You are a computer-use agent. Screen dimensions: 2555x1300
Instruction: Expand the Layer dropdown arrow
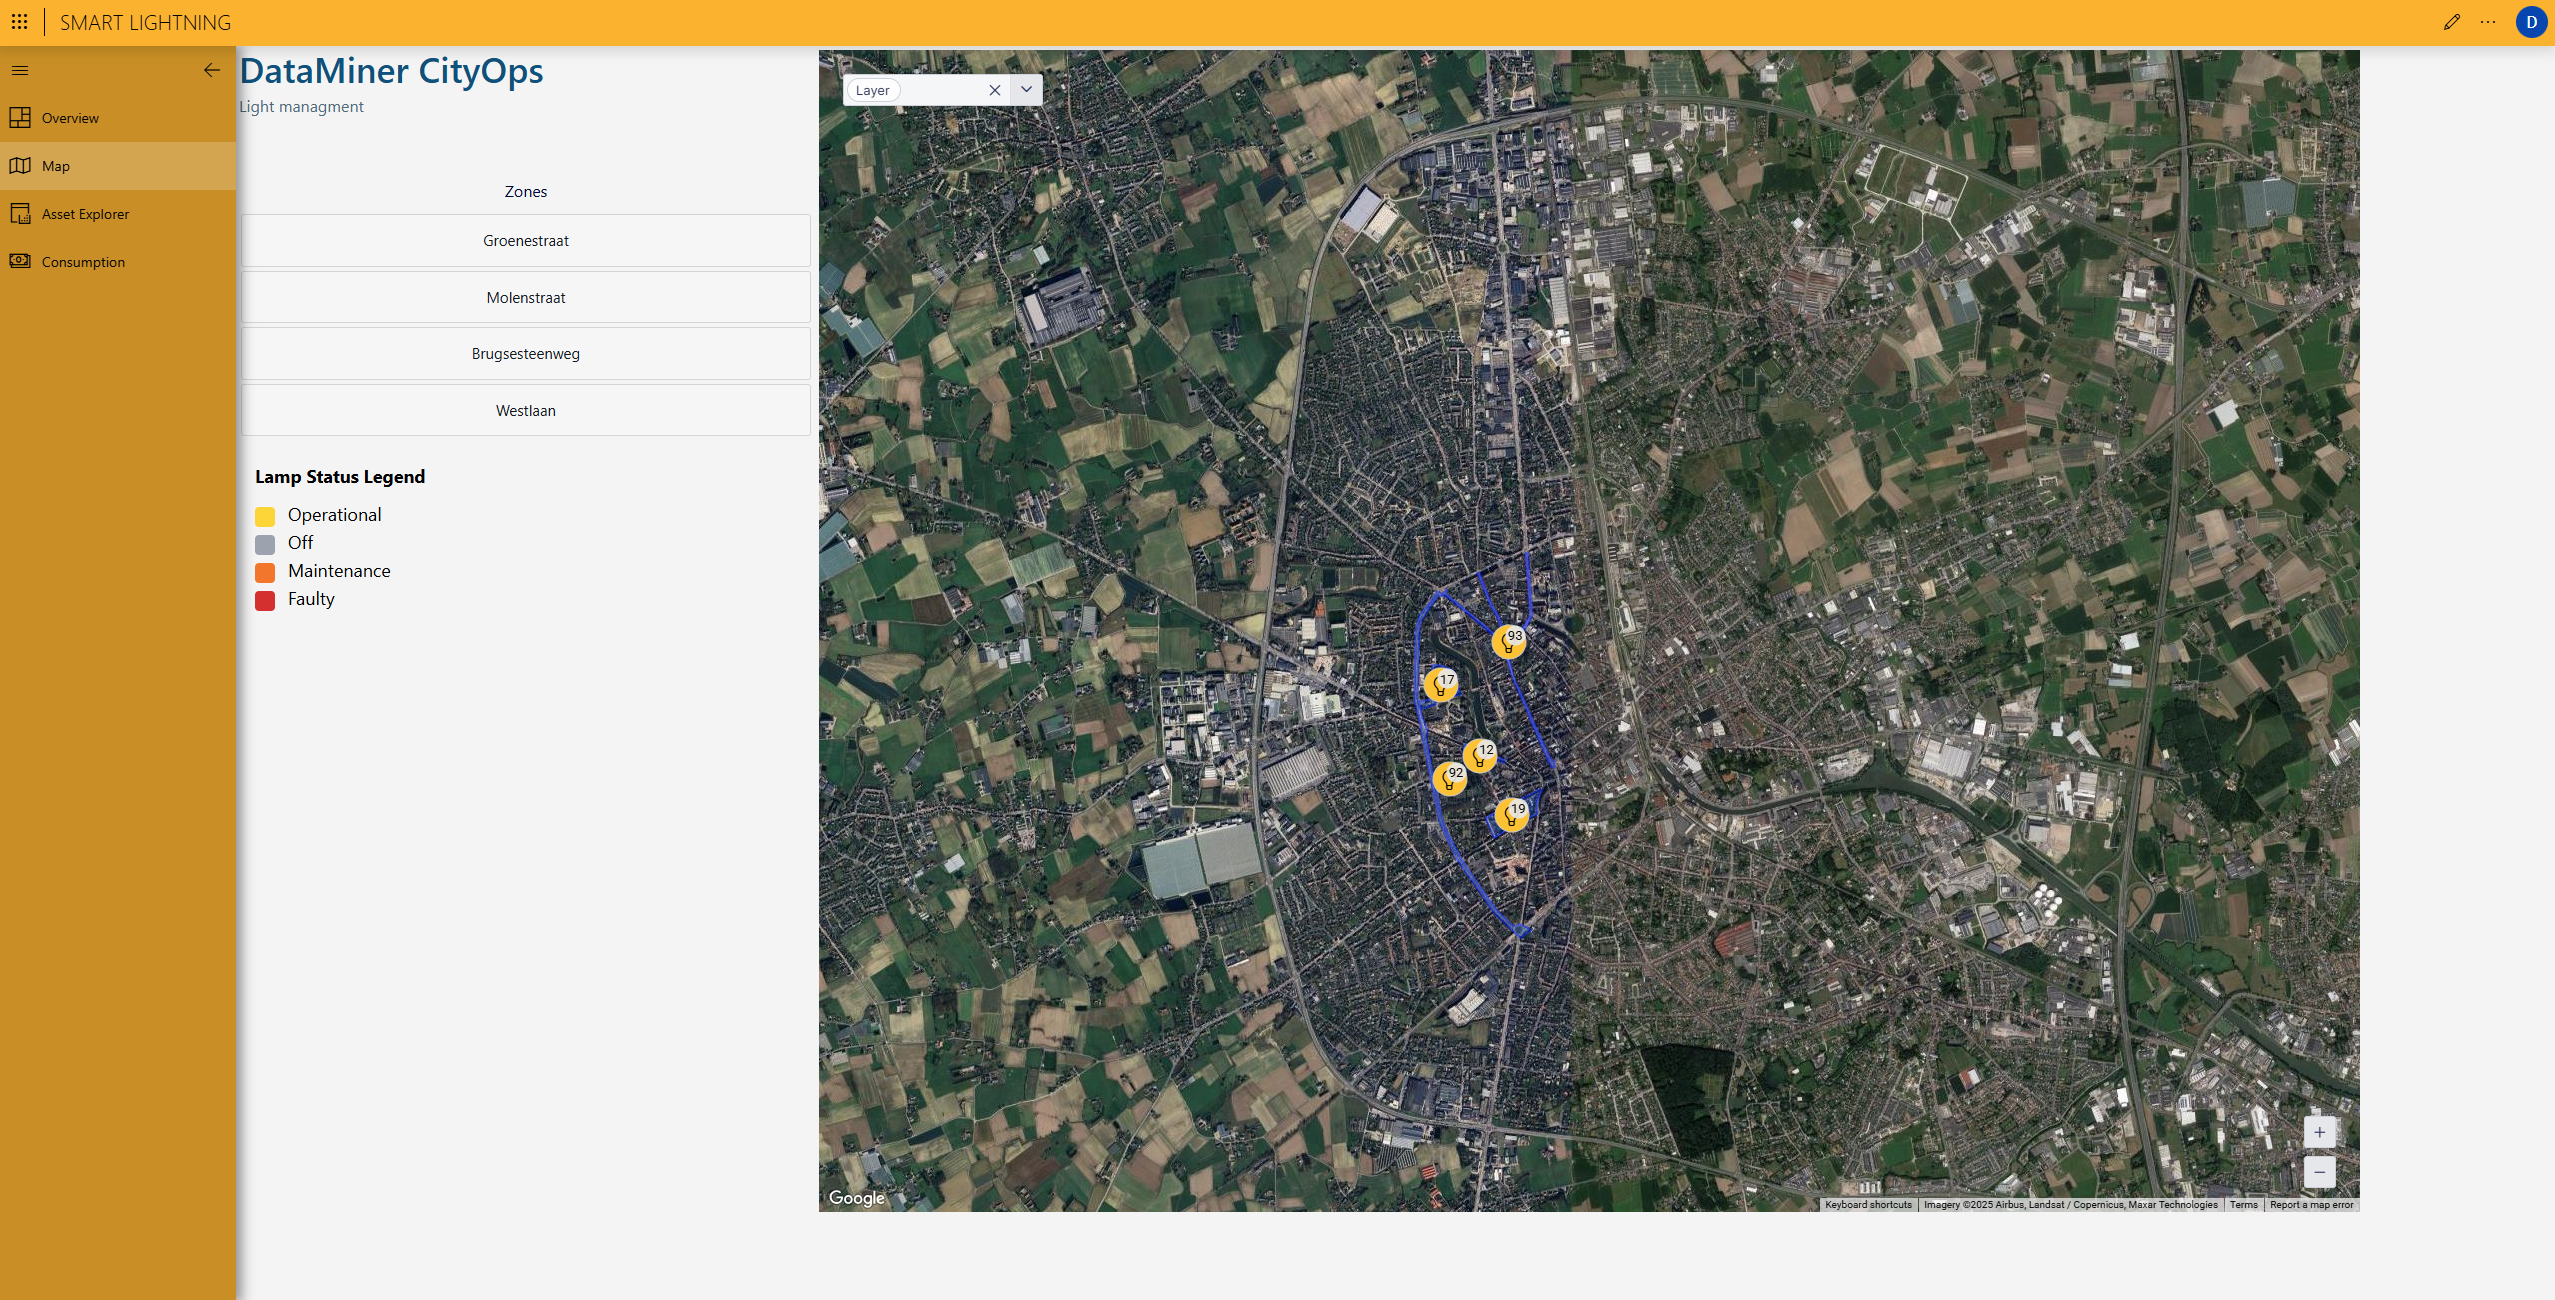pyautogui.click(x=1026, y=90)
